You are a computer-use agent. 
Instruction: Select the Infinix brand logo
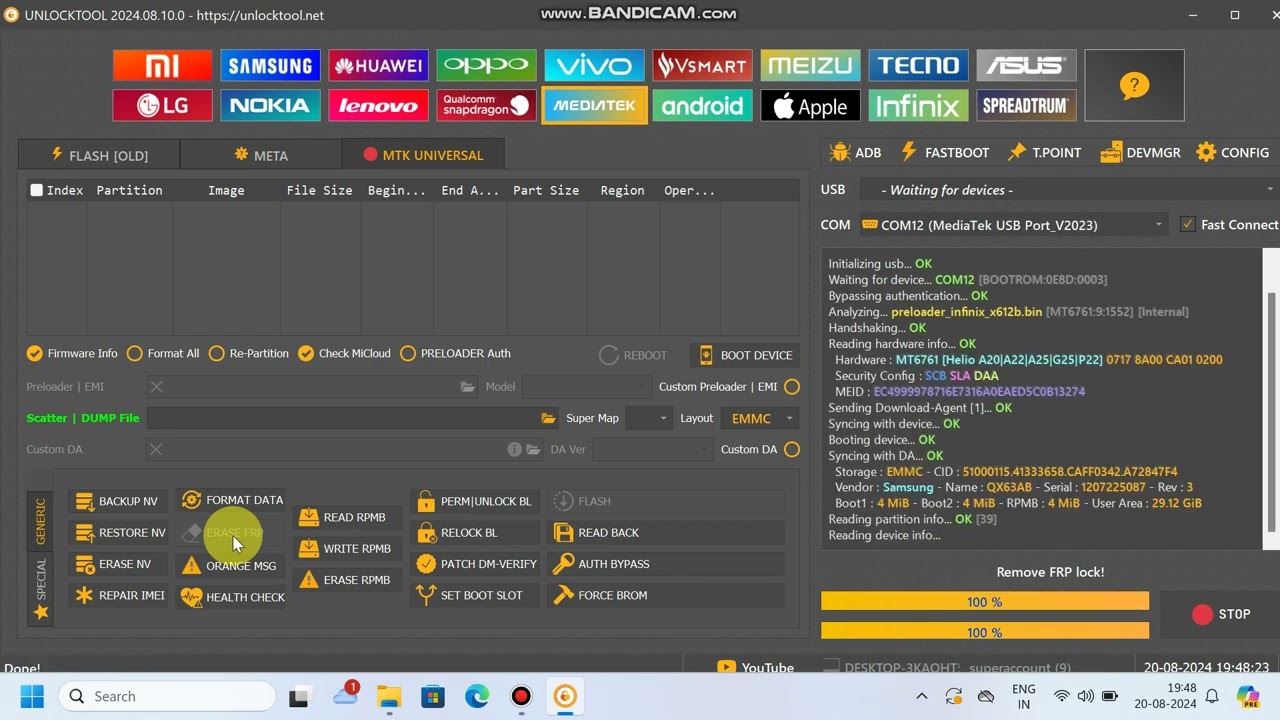click(918, 105)
